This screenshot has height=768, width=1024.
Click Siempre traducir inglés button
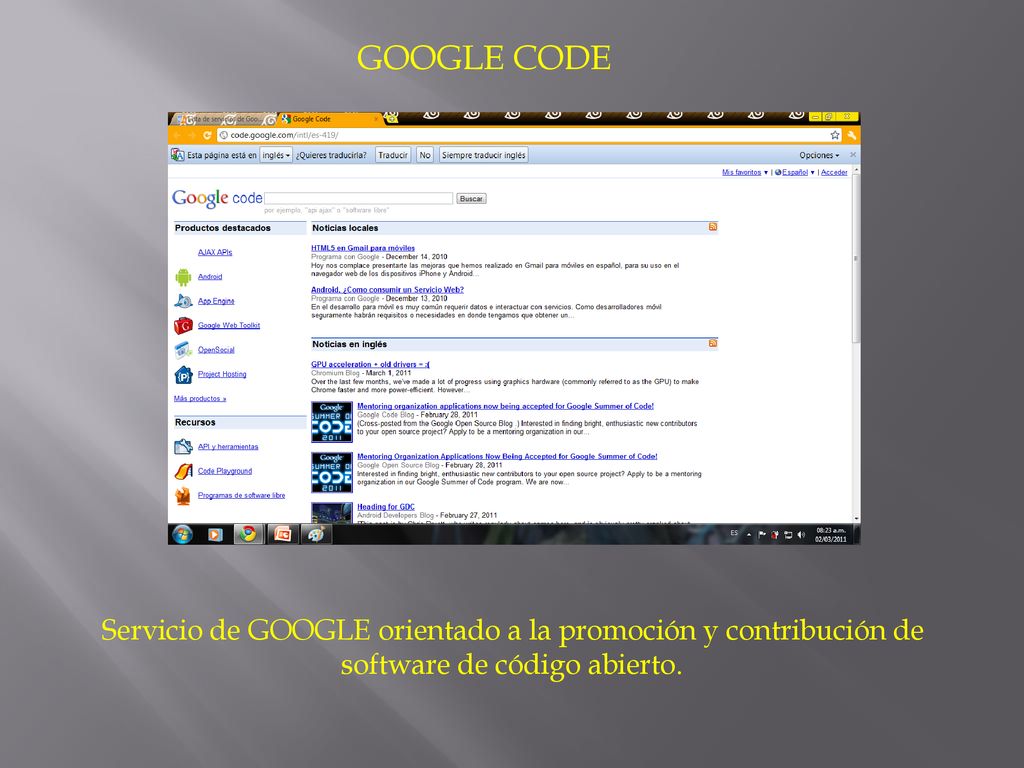click(483, 155)
